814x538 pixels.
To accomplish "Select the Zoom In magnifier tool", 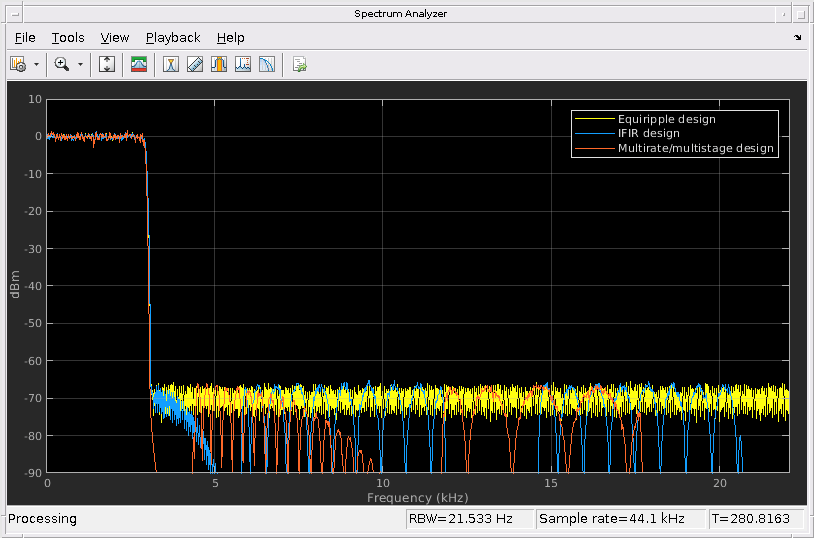I will (62, 64).
